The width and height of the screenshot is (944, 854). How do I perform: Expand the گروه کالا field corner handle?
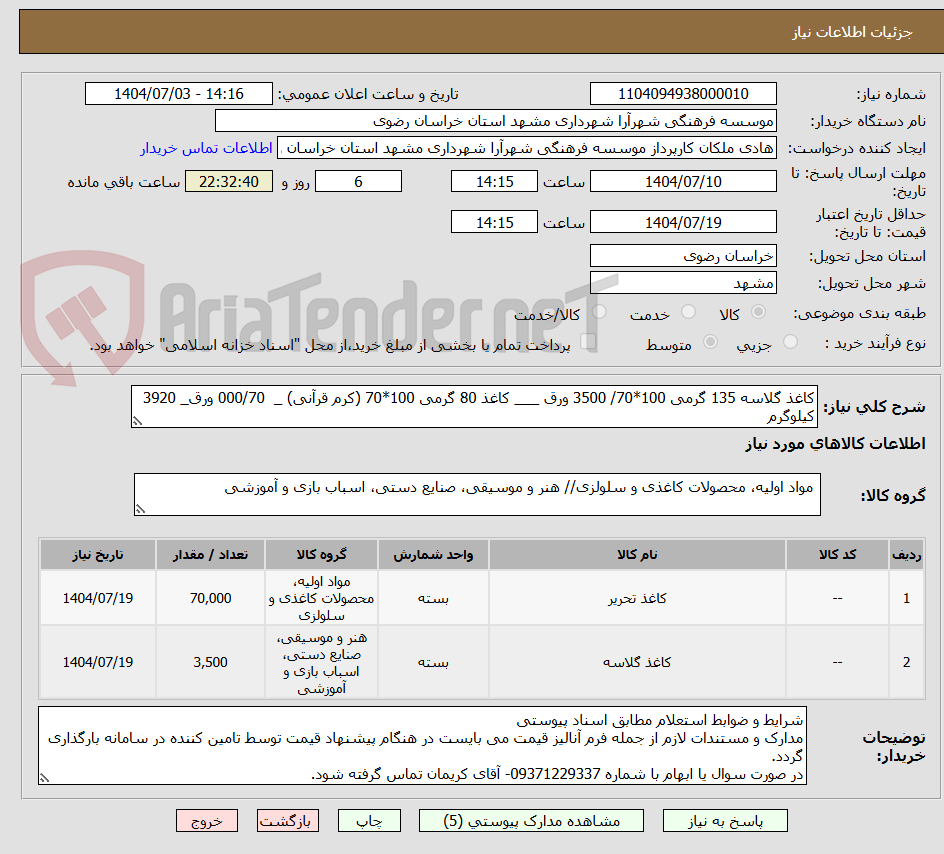(140, 507)
